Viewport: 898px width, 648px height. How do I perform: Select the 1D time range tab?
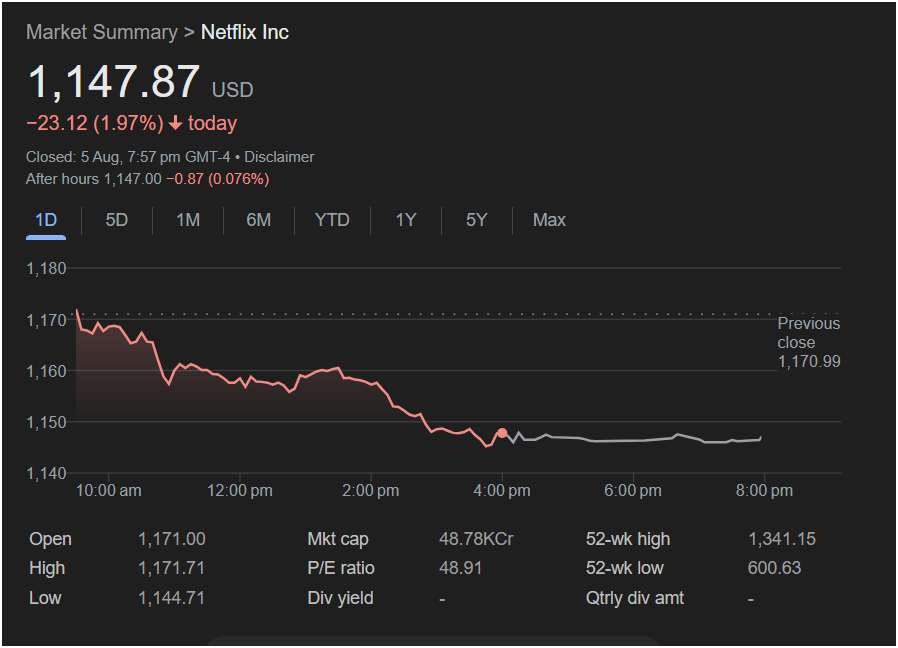(46, 221)
